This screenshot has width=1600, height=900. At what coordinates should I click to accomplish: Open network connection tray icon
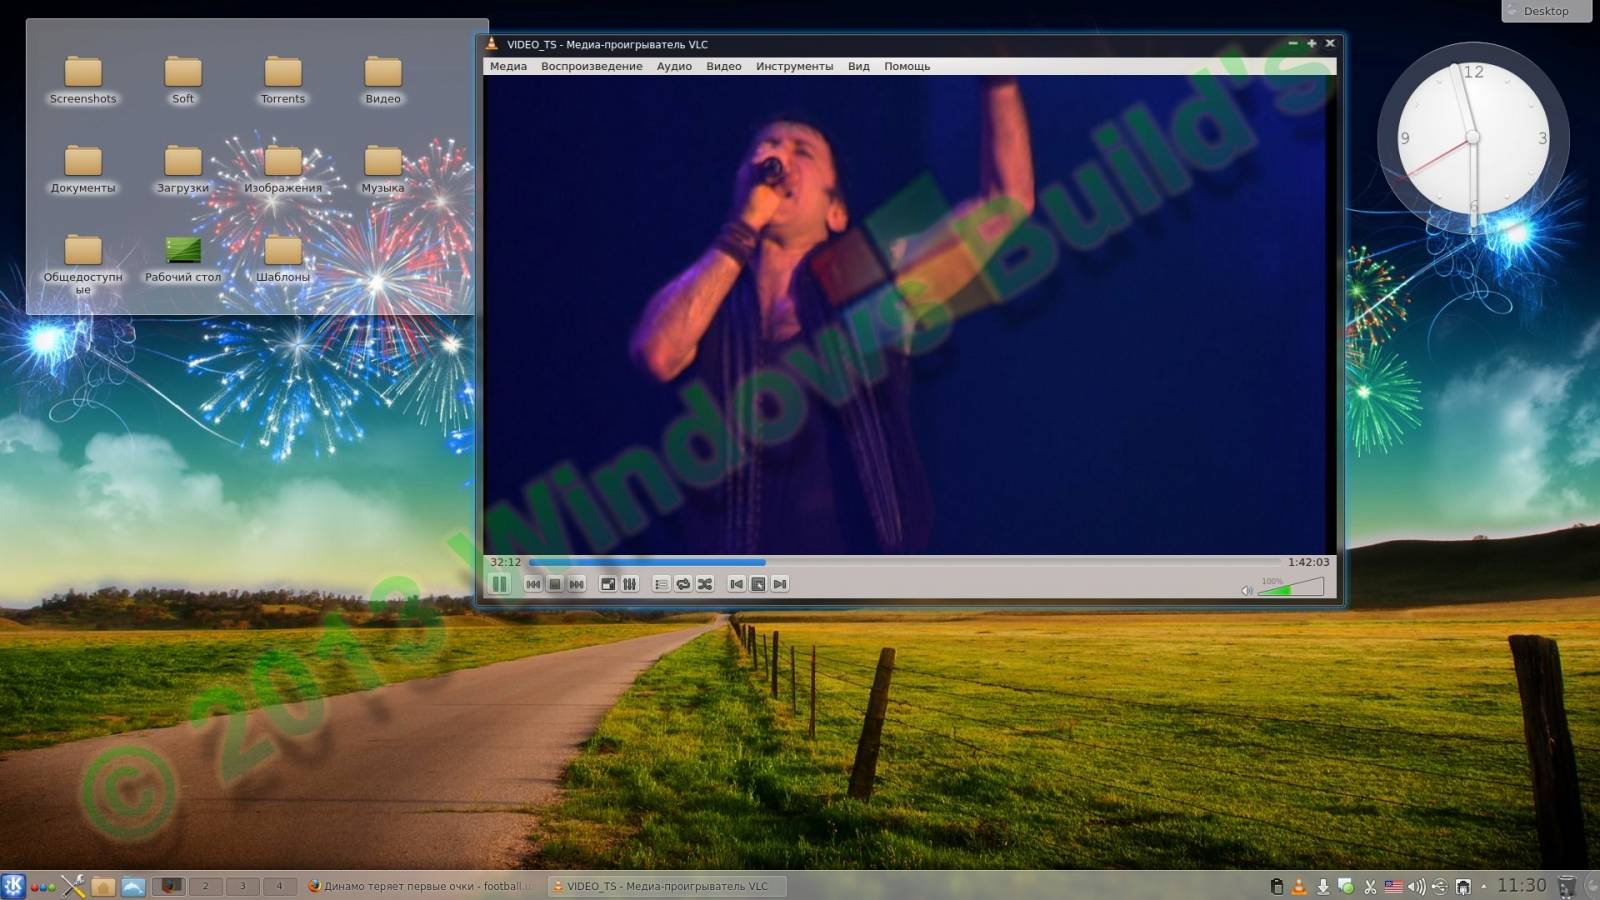pos(1463,886)
